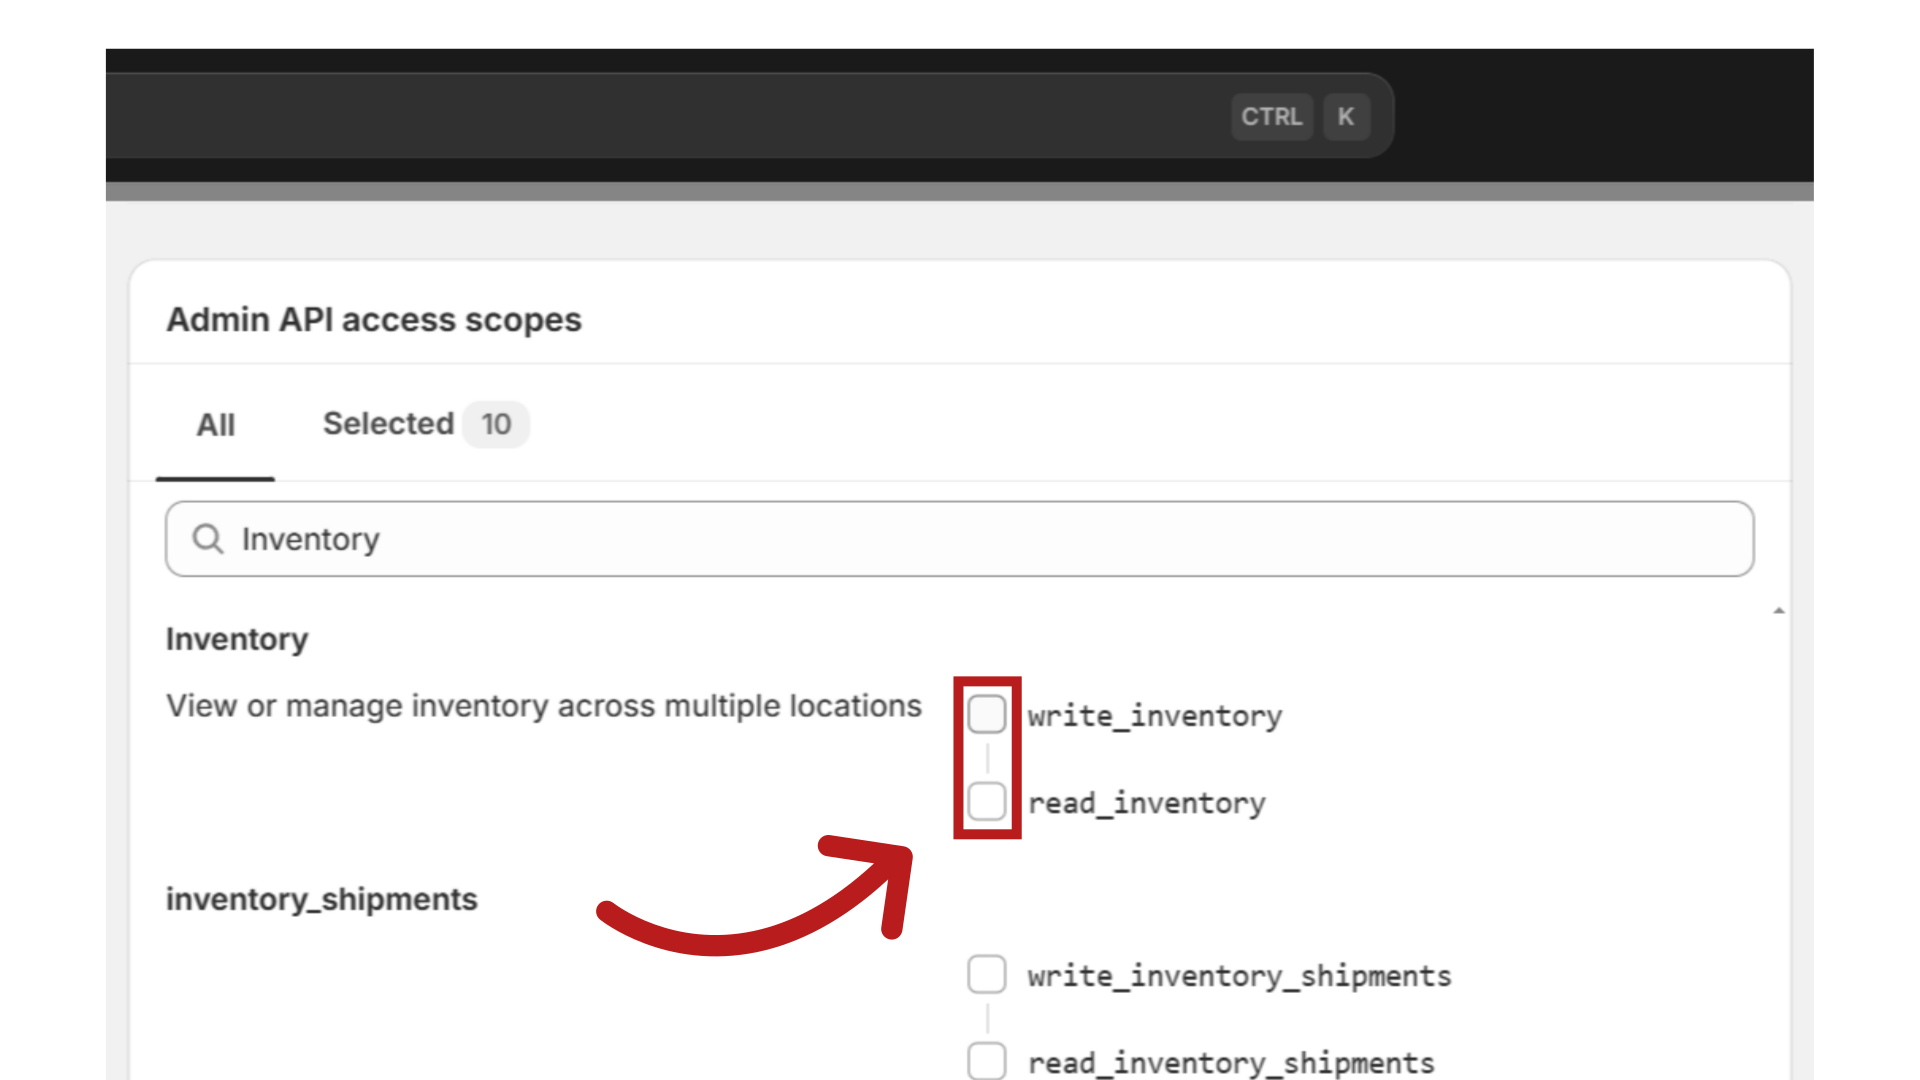The height and width of the screenshot is (1080, 1920).
Task: Click the Inventory section heading
Action: click(237, 640)
